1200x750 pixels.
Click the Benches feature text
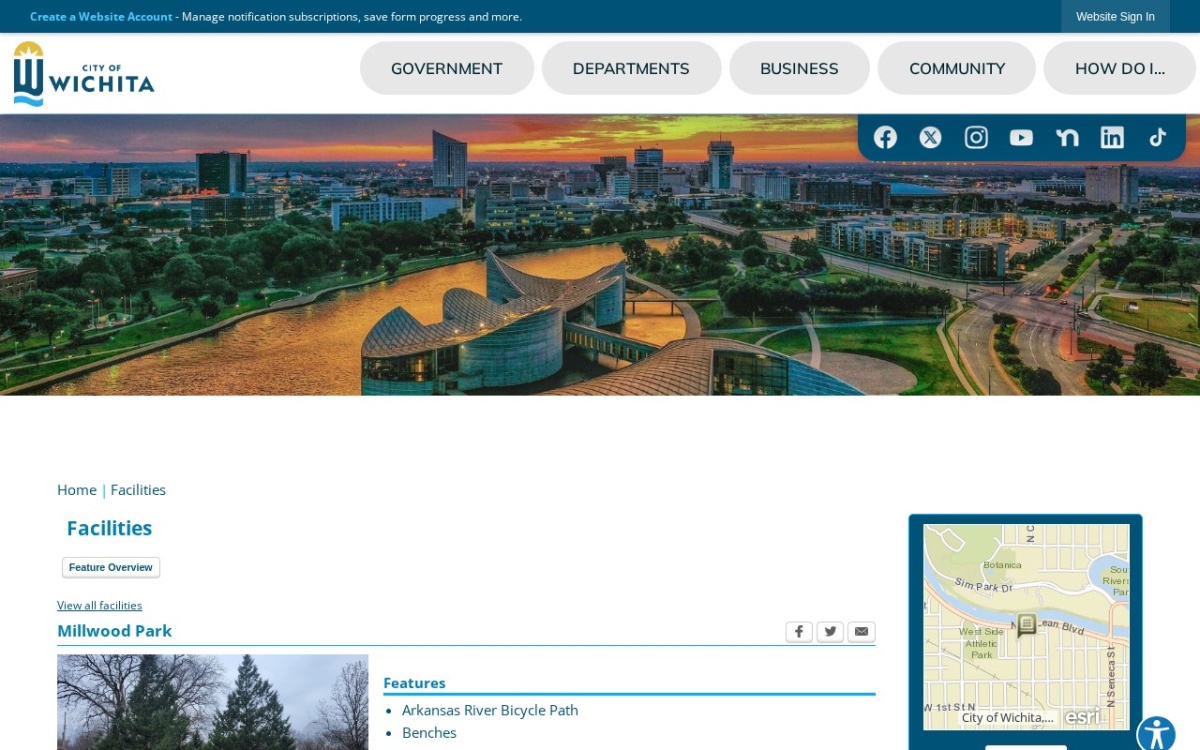(429, 733)
